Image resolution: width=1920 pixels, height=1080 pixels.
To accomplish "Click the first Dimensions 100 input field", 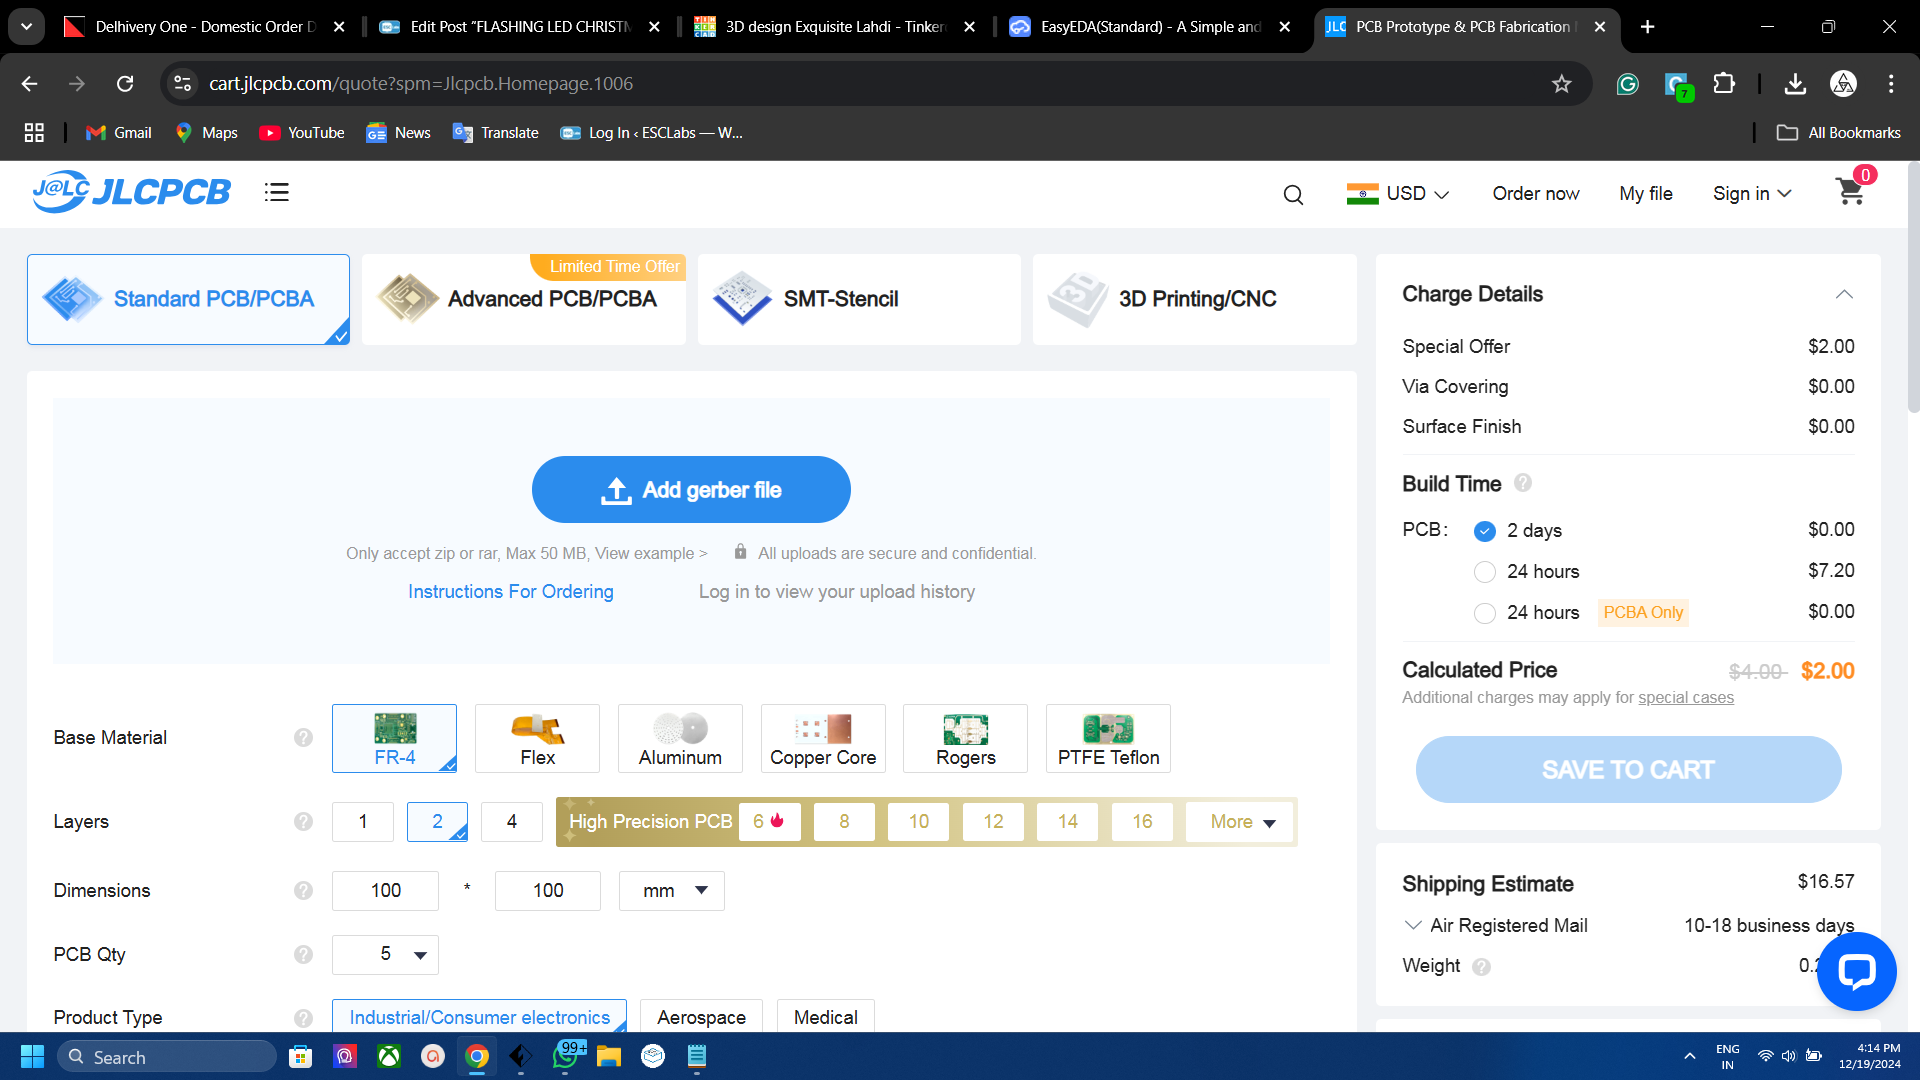I will pyautogui.click(x=385, y=891).
